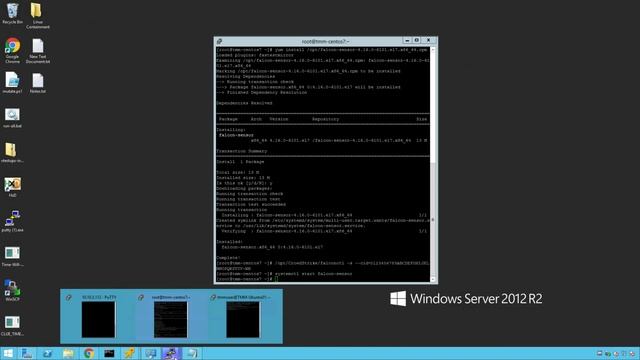Click the 'Complete!' line in terminal
Viewport: 640px width, 360px height.
[228, 258]
